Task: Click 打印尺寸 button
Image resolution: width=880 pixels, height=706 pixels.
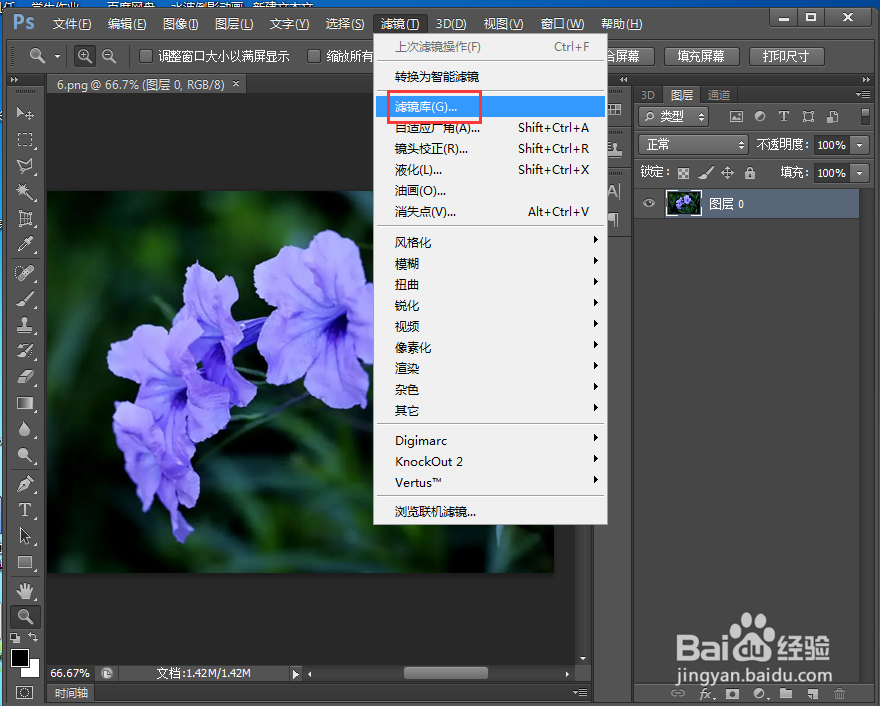Action: [786, 56]
